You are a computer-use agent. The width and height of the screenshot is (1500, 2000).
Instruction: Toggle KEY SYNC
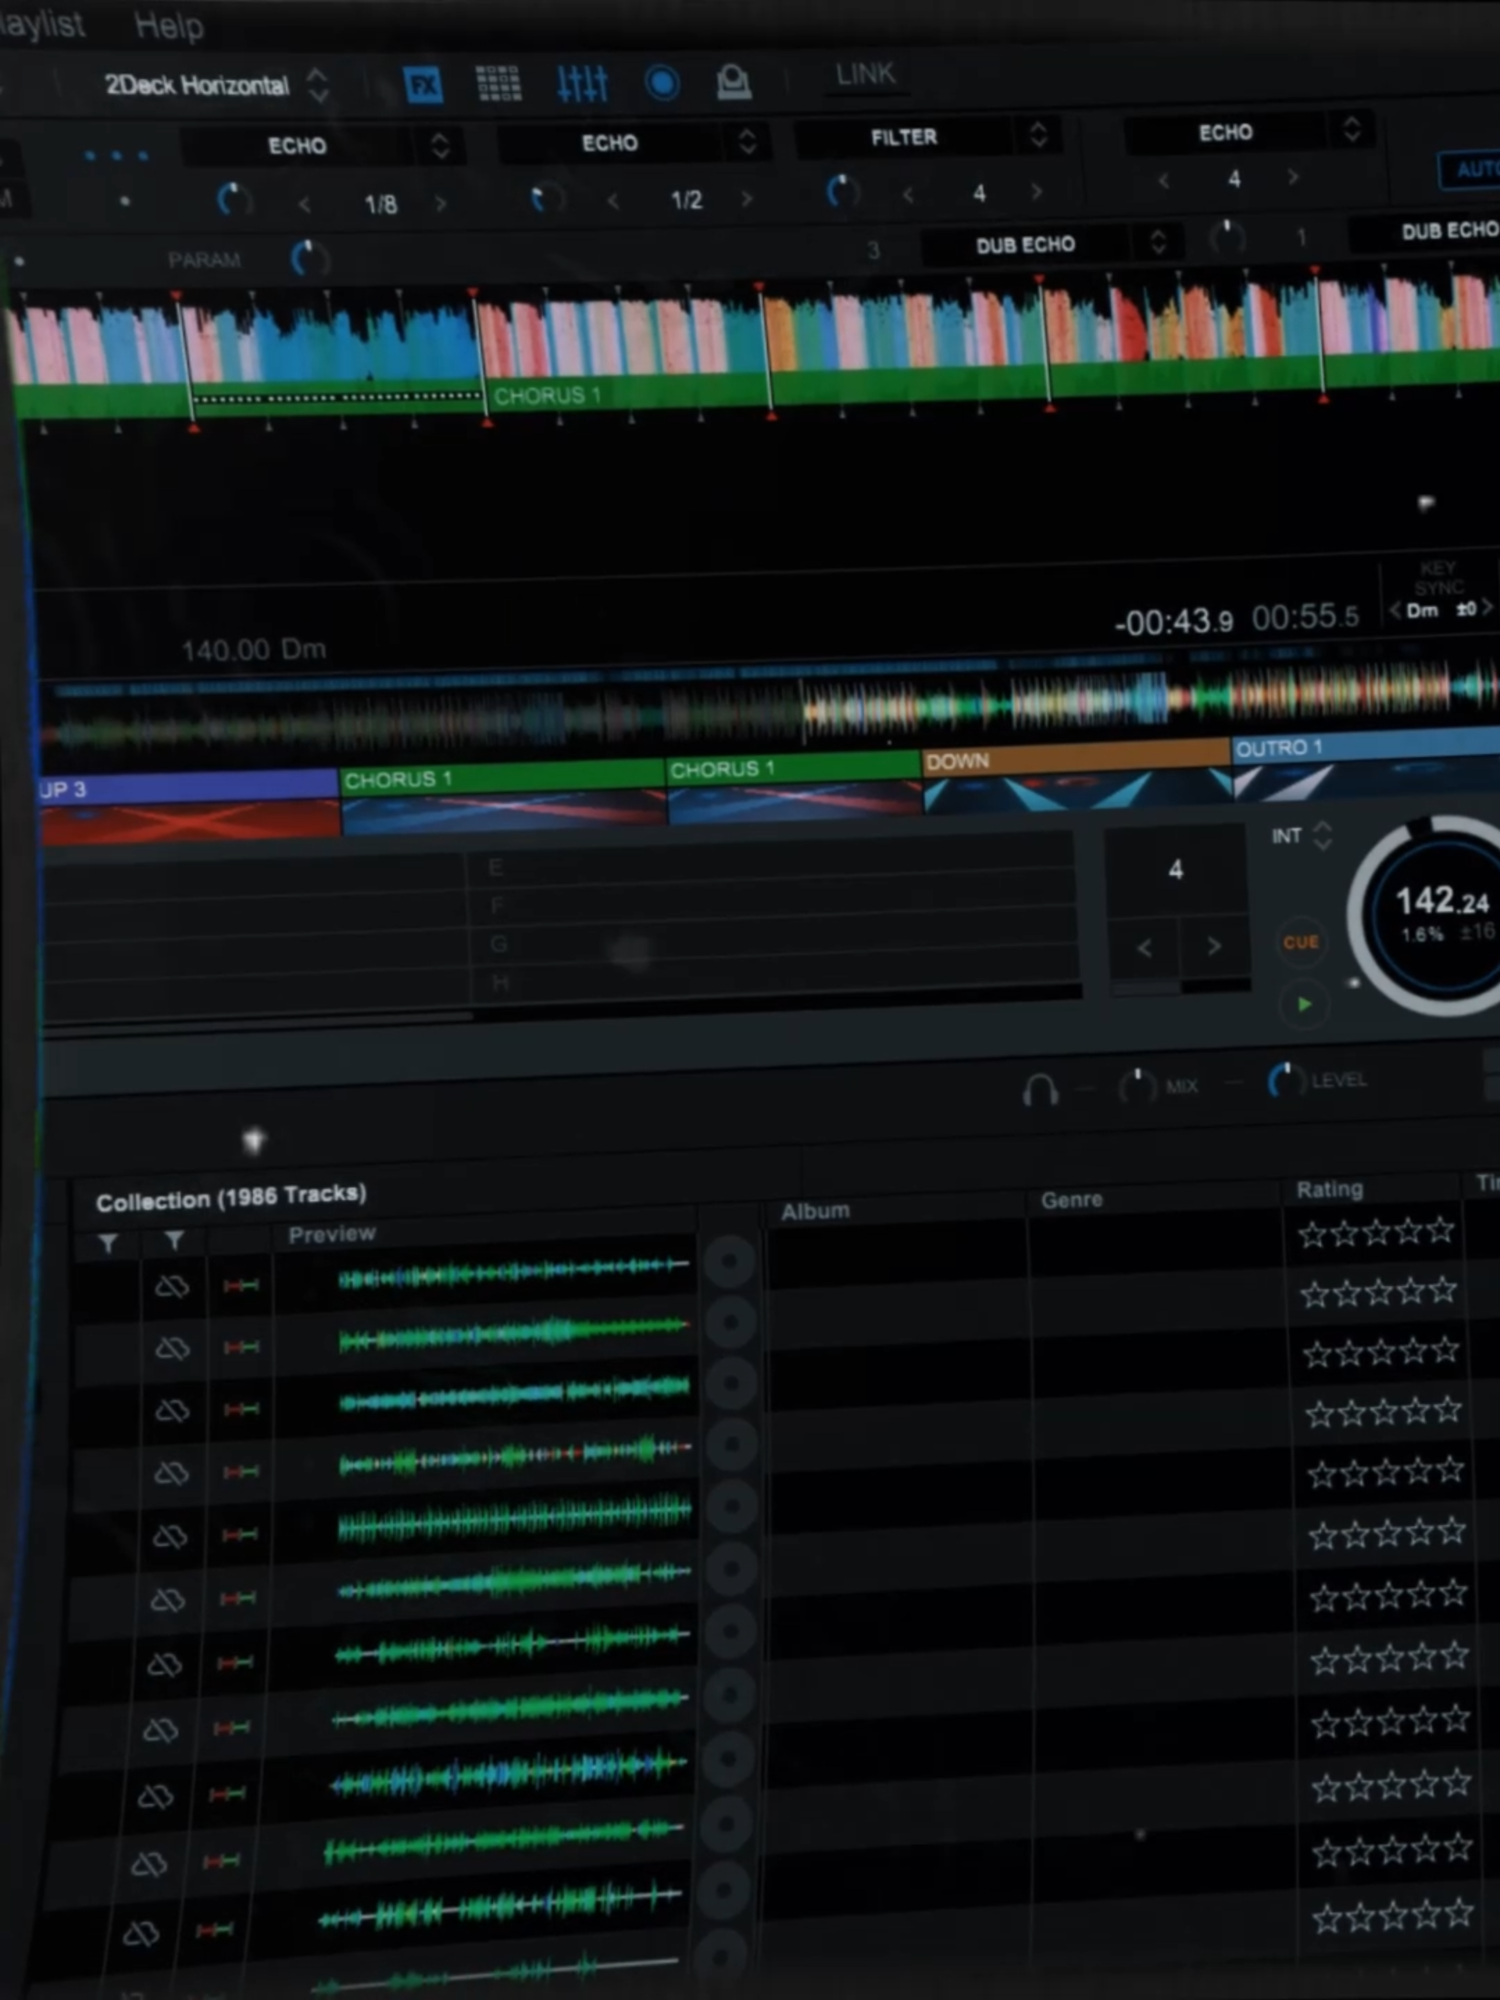(1439, 578)
